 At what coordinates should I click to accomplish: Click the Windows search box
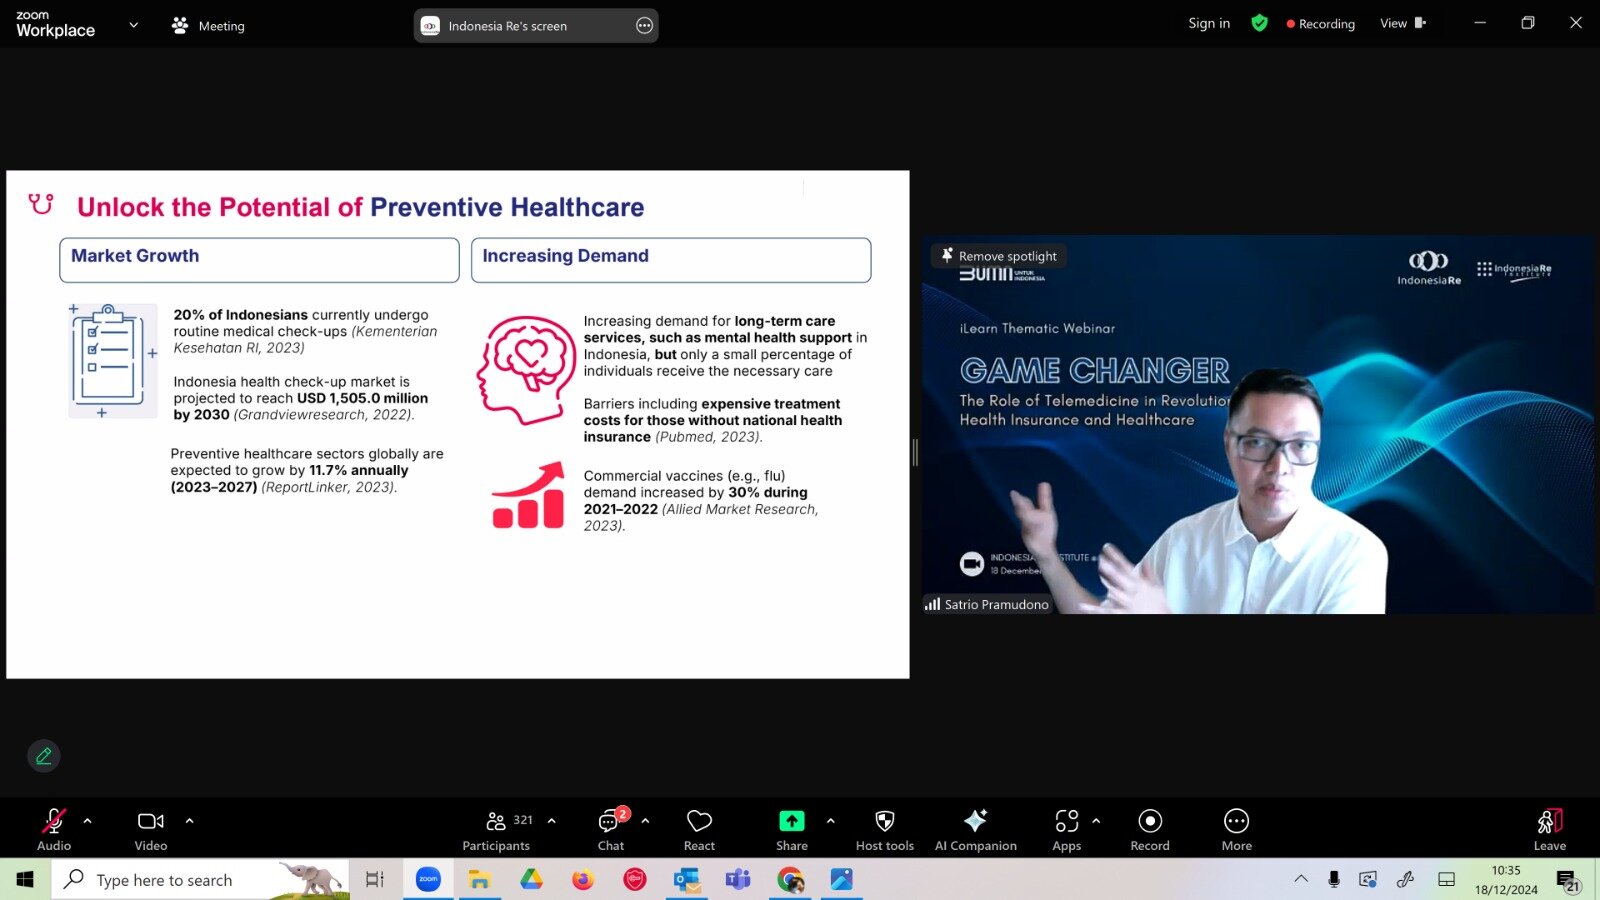[200, 879]
